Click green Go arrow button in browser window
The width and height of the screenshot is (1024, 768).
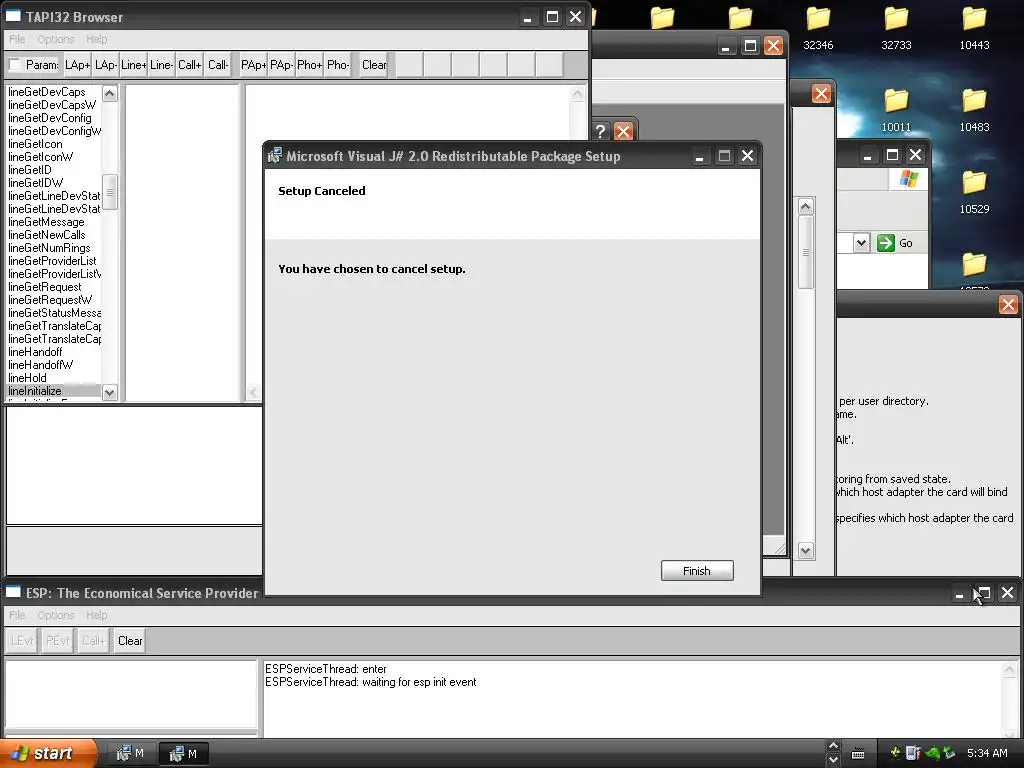click(x=886, y=243)
